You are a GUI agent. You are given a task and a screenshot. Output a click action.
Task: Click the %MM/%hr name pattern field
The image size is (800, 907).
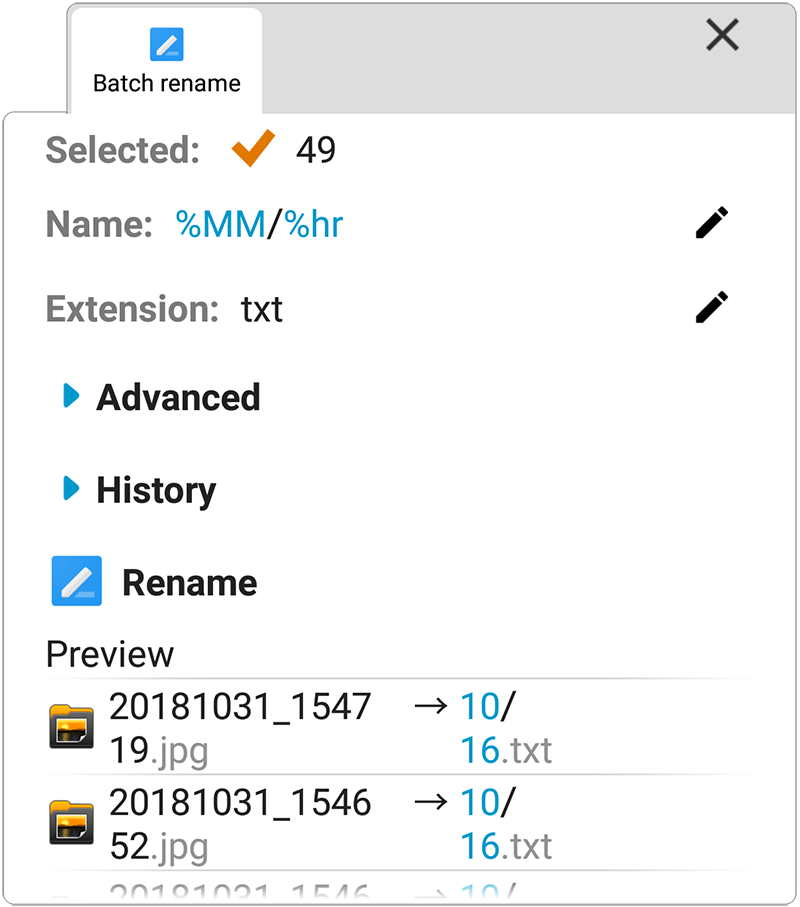point(259,224)
